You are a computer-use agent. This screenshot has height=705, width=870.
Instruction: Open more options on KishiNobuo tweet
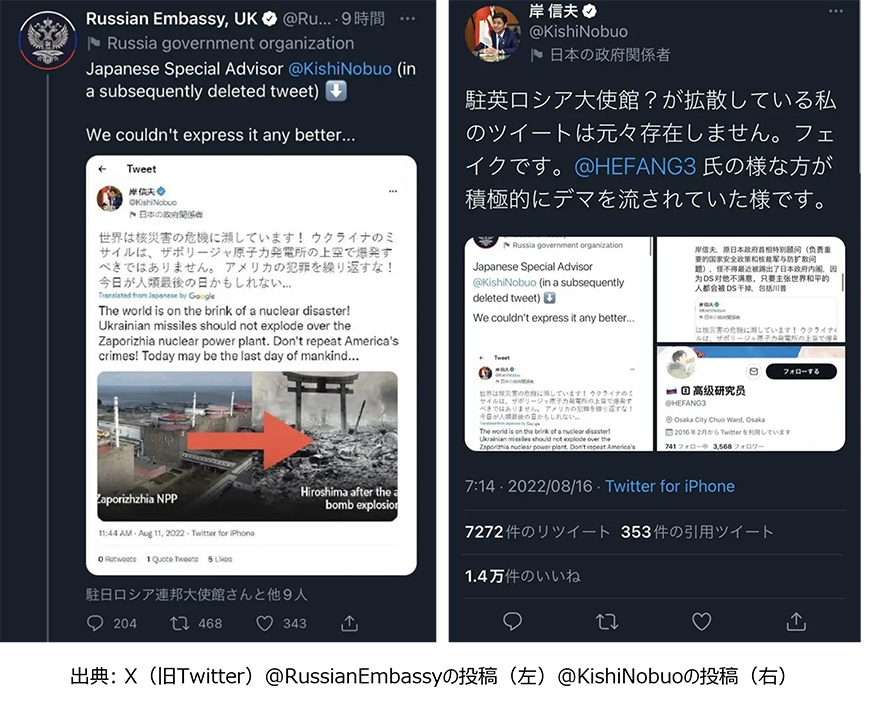click(836, 11)
